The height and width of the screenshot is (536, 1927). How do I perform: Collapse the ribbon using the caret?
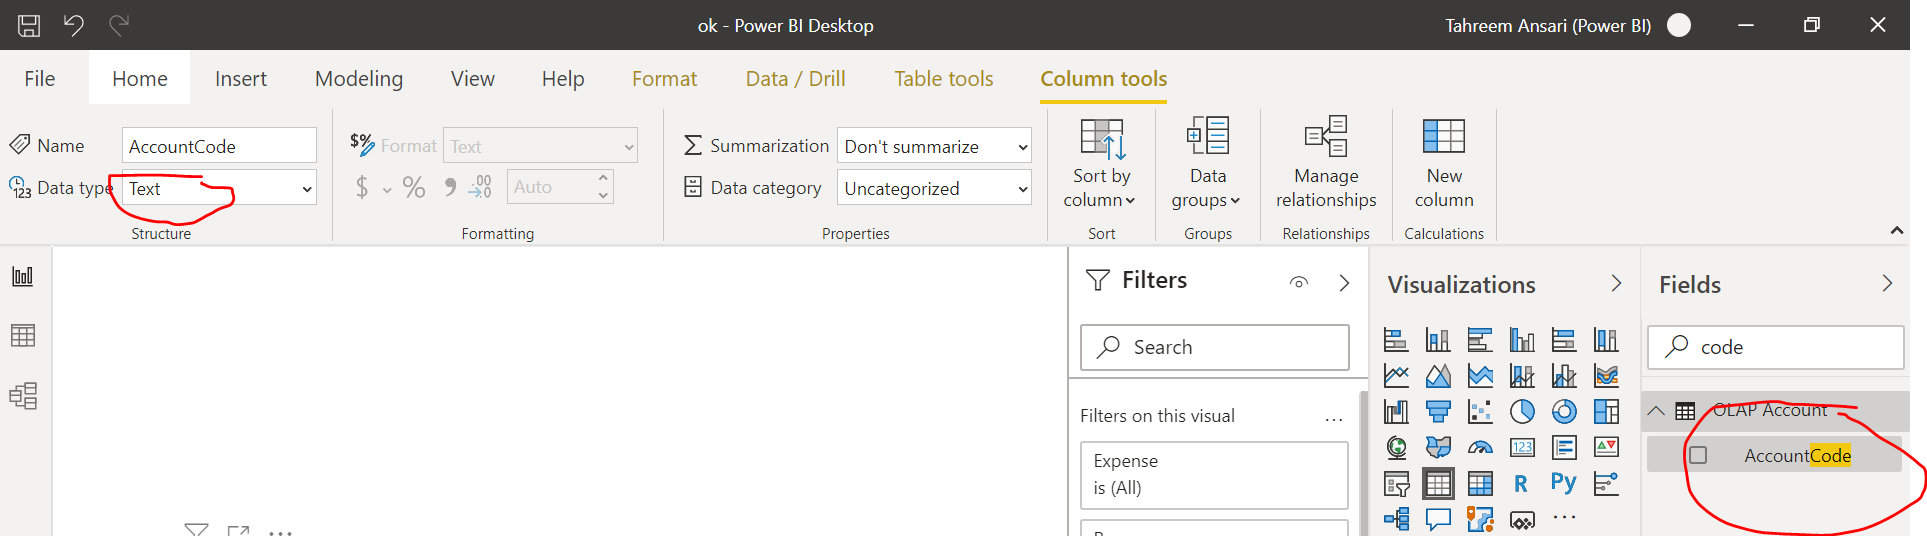click(1897, 231)
